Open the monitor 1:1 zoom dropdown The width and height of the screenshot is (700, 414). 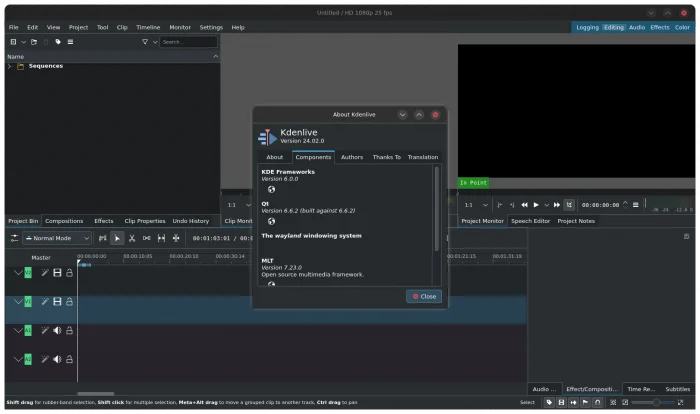click(x=472, y=205)
